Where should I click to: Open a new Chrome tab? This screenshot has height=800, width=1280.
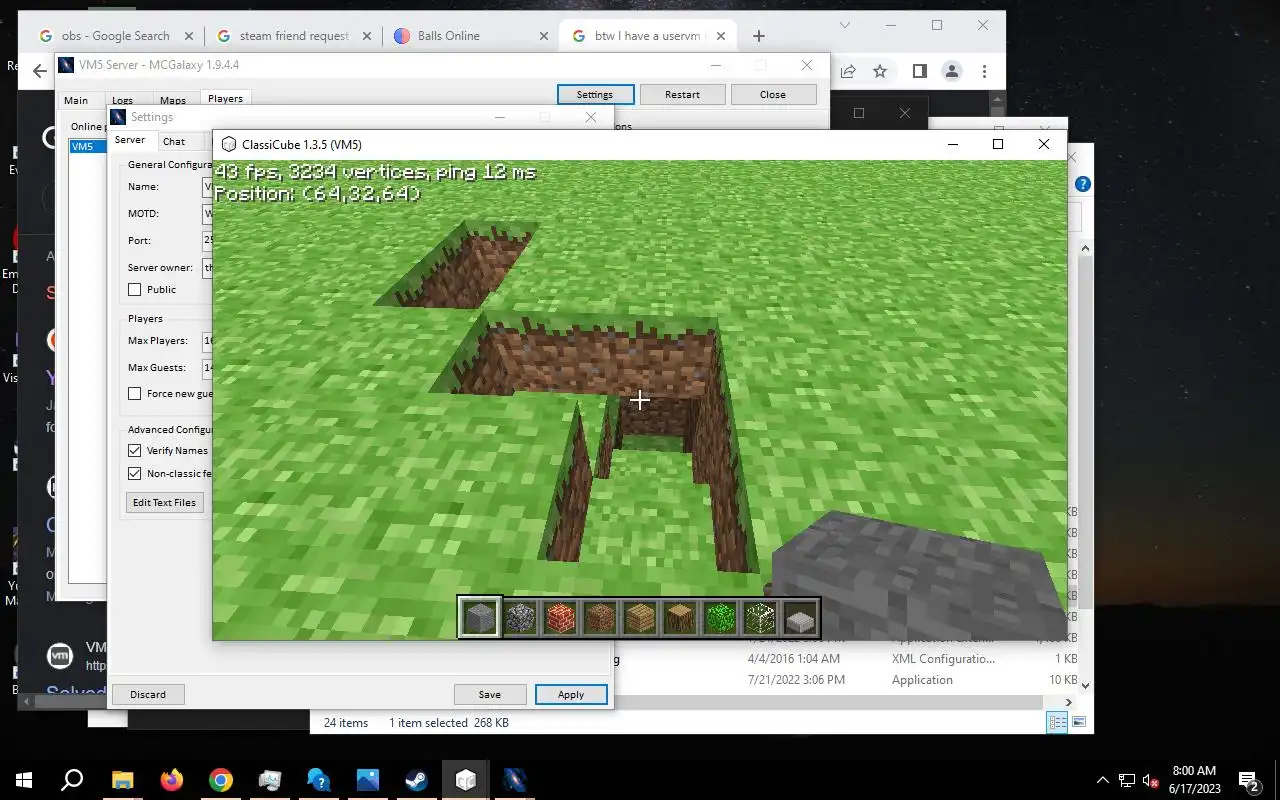(x=759, y=36)
